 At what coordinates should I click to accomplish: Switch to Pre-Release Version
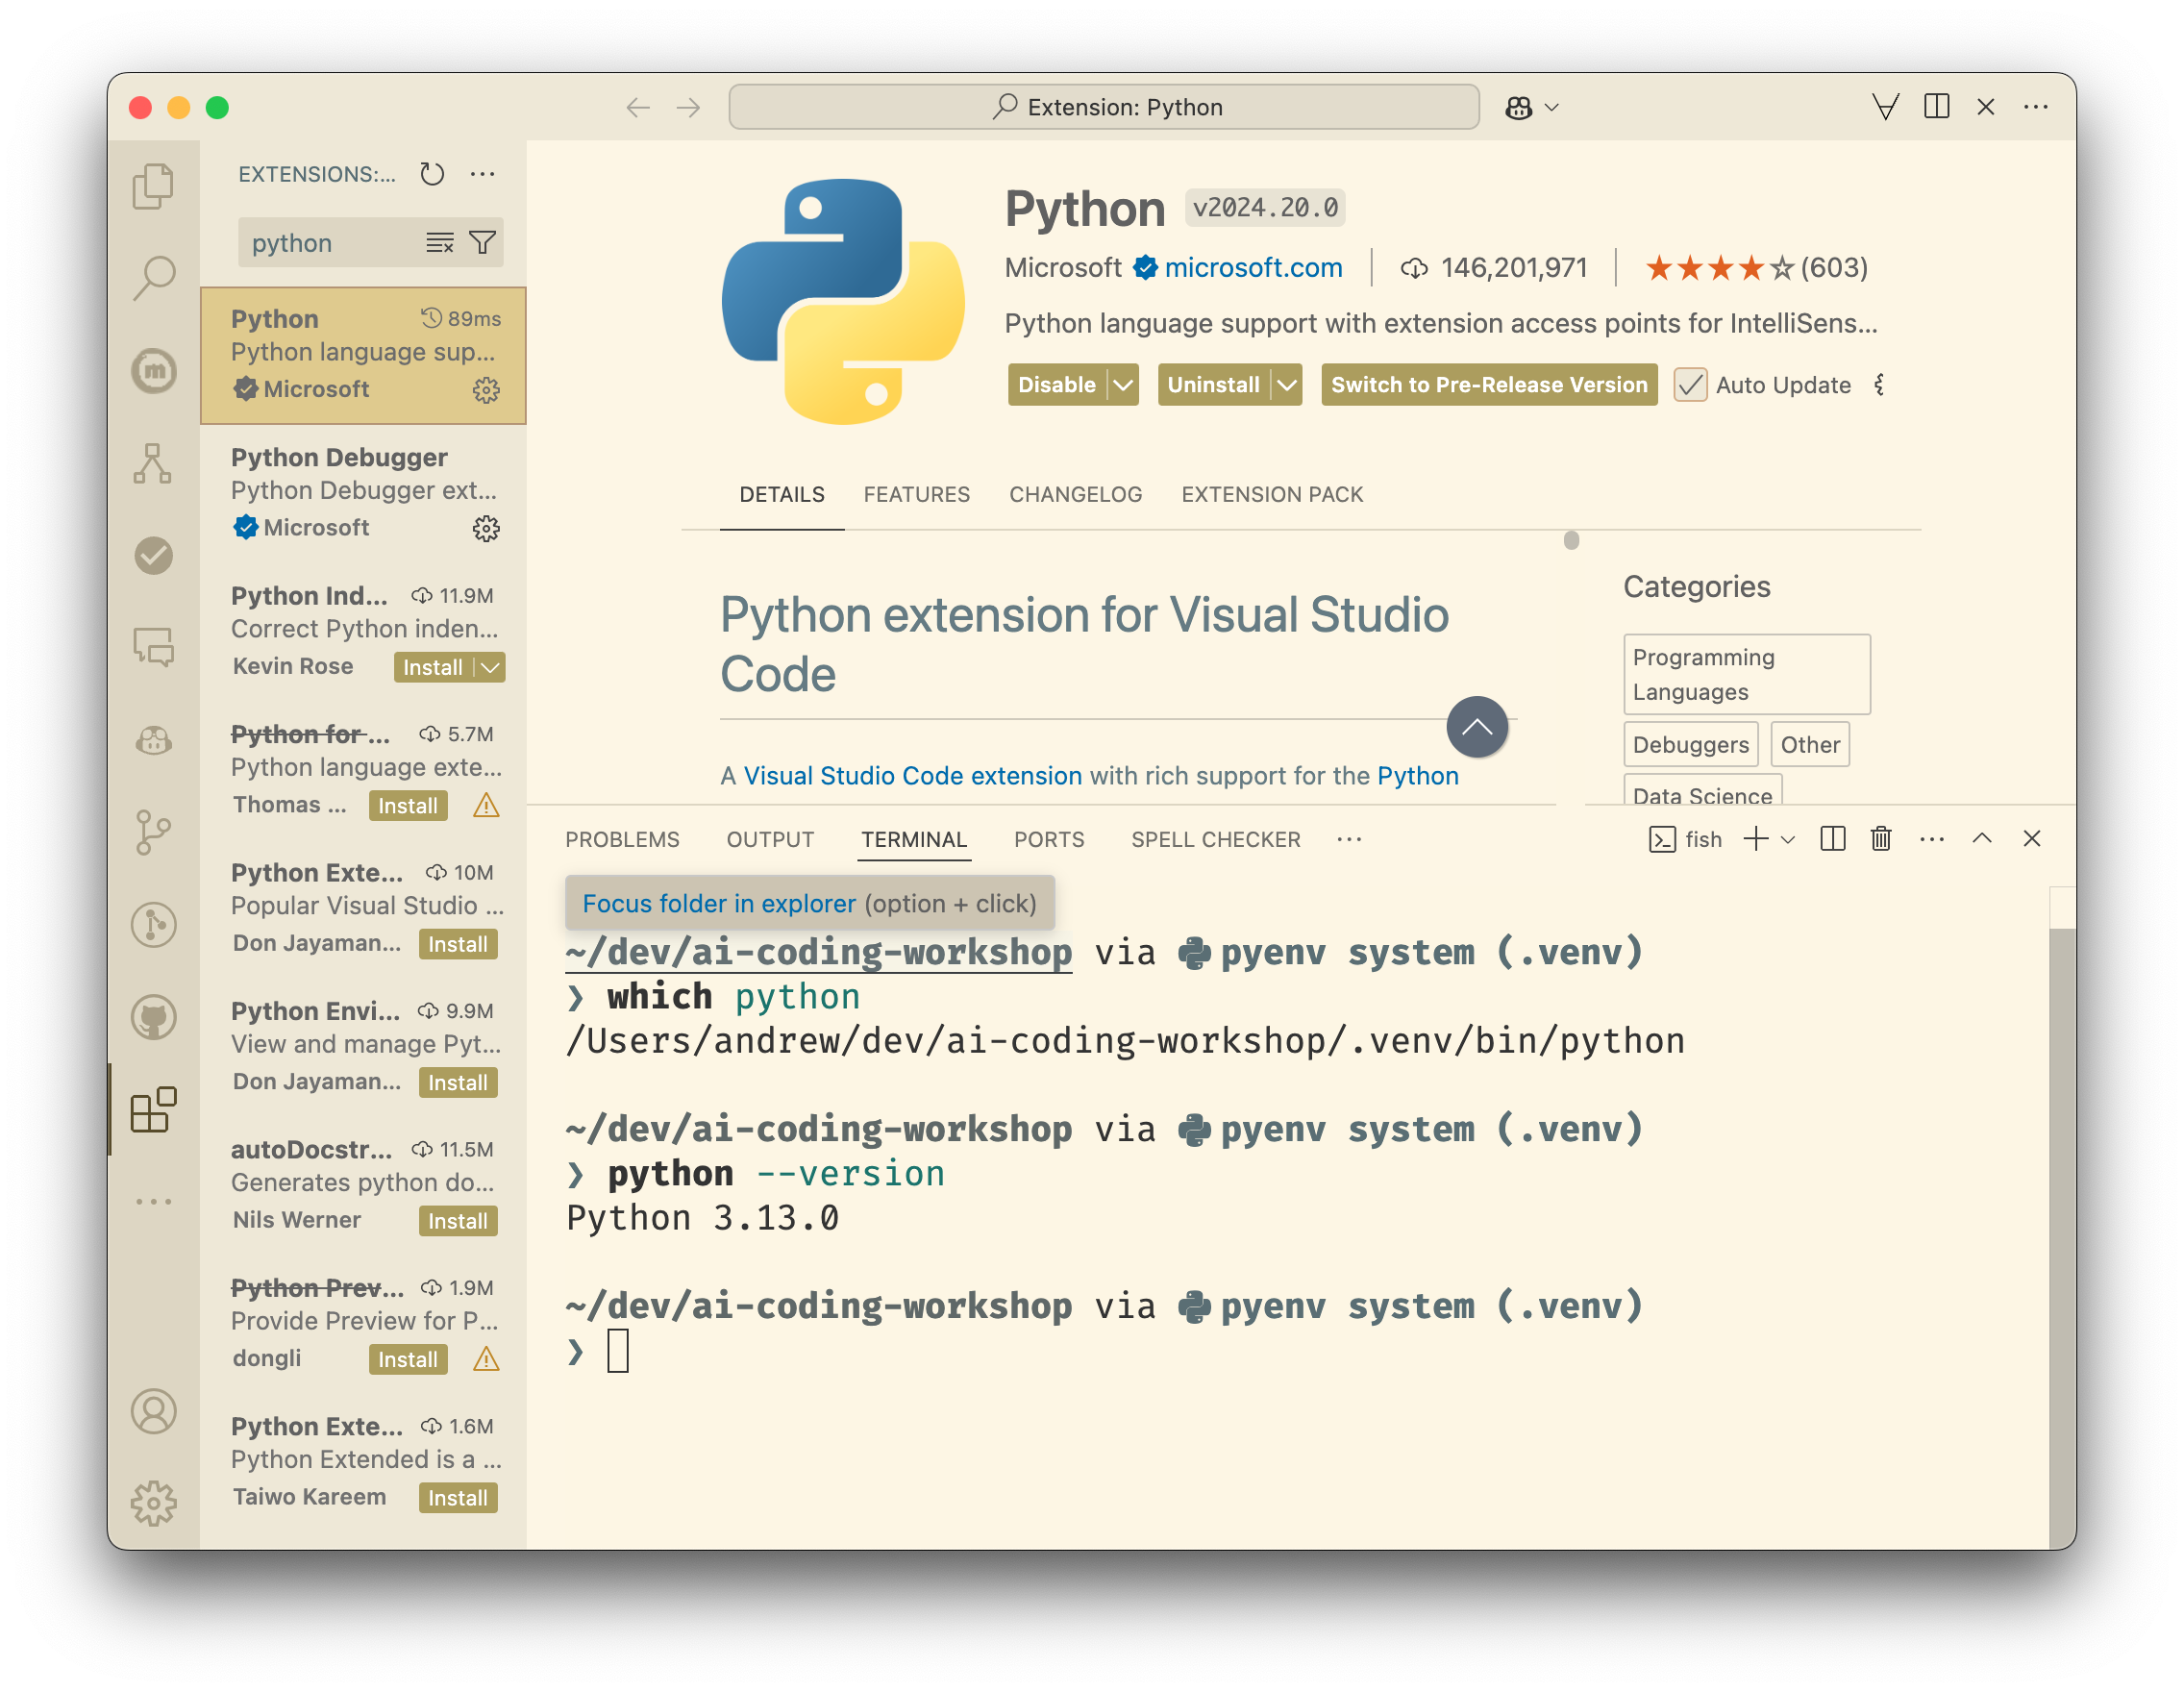(x=1489, y=385)
